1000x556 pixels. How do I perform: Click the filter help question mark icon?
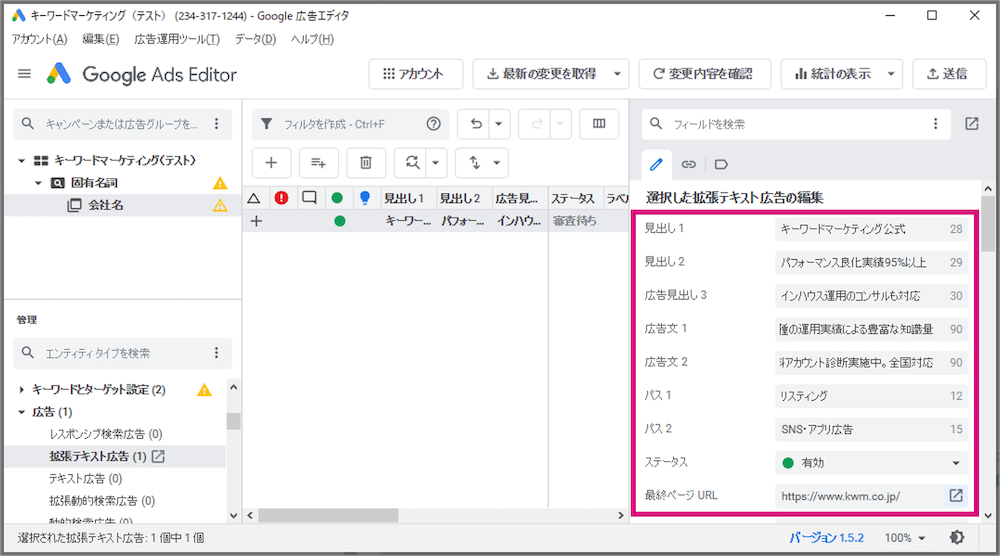434,124
